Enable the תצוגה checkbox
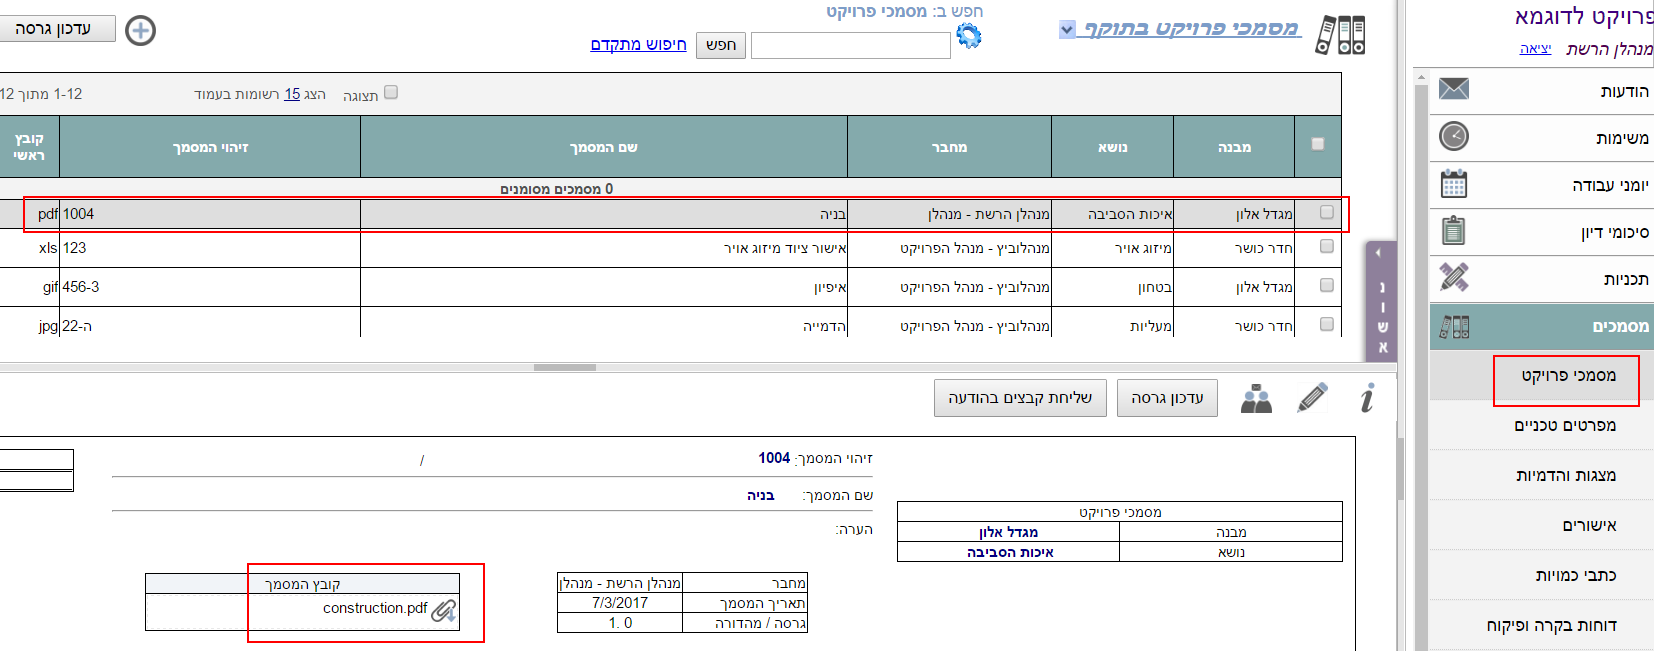Image resolution: width=1654 pixels, height=651 pixels. pos(391,93)
